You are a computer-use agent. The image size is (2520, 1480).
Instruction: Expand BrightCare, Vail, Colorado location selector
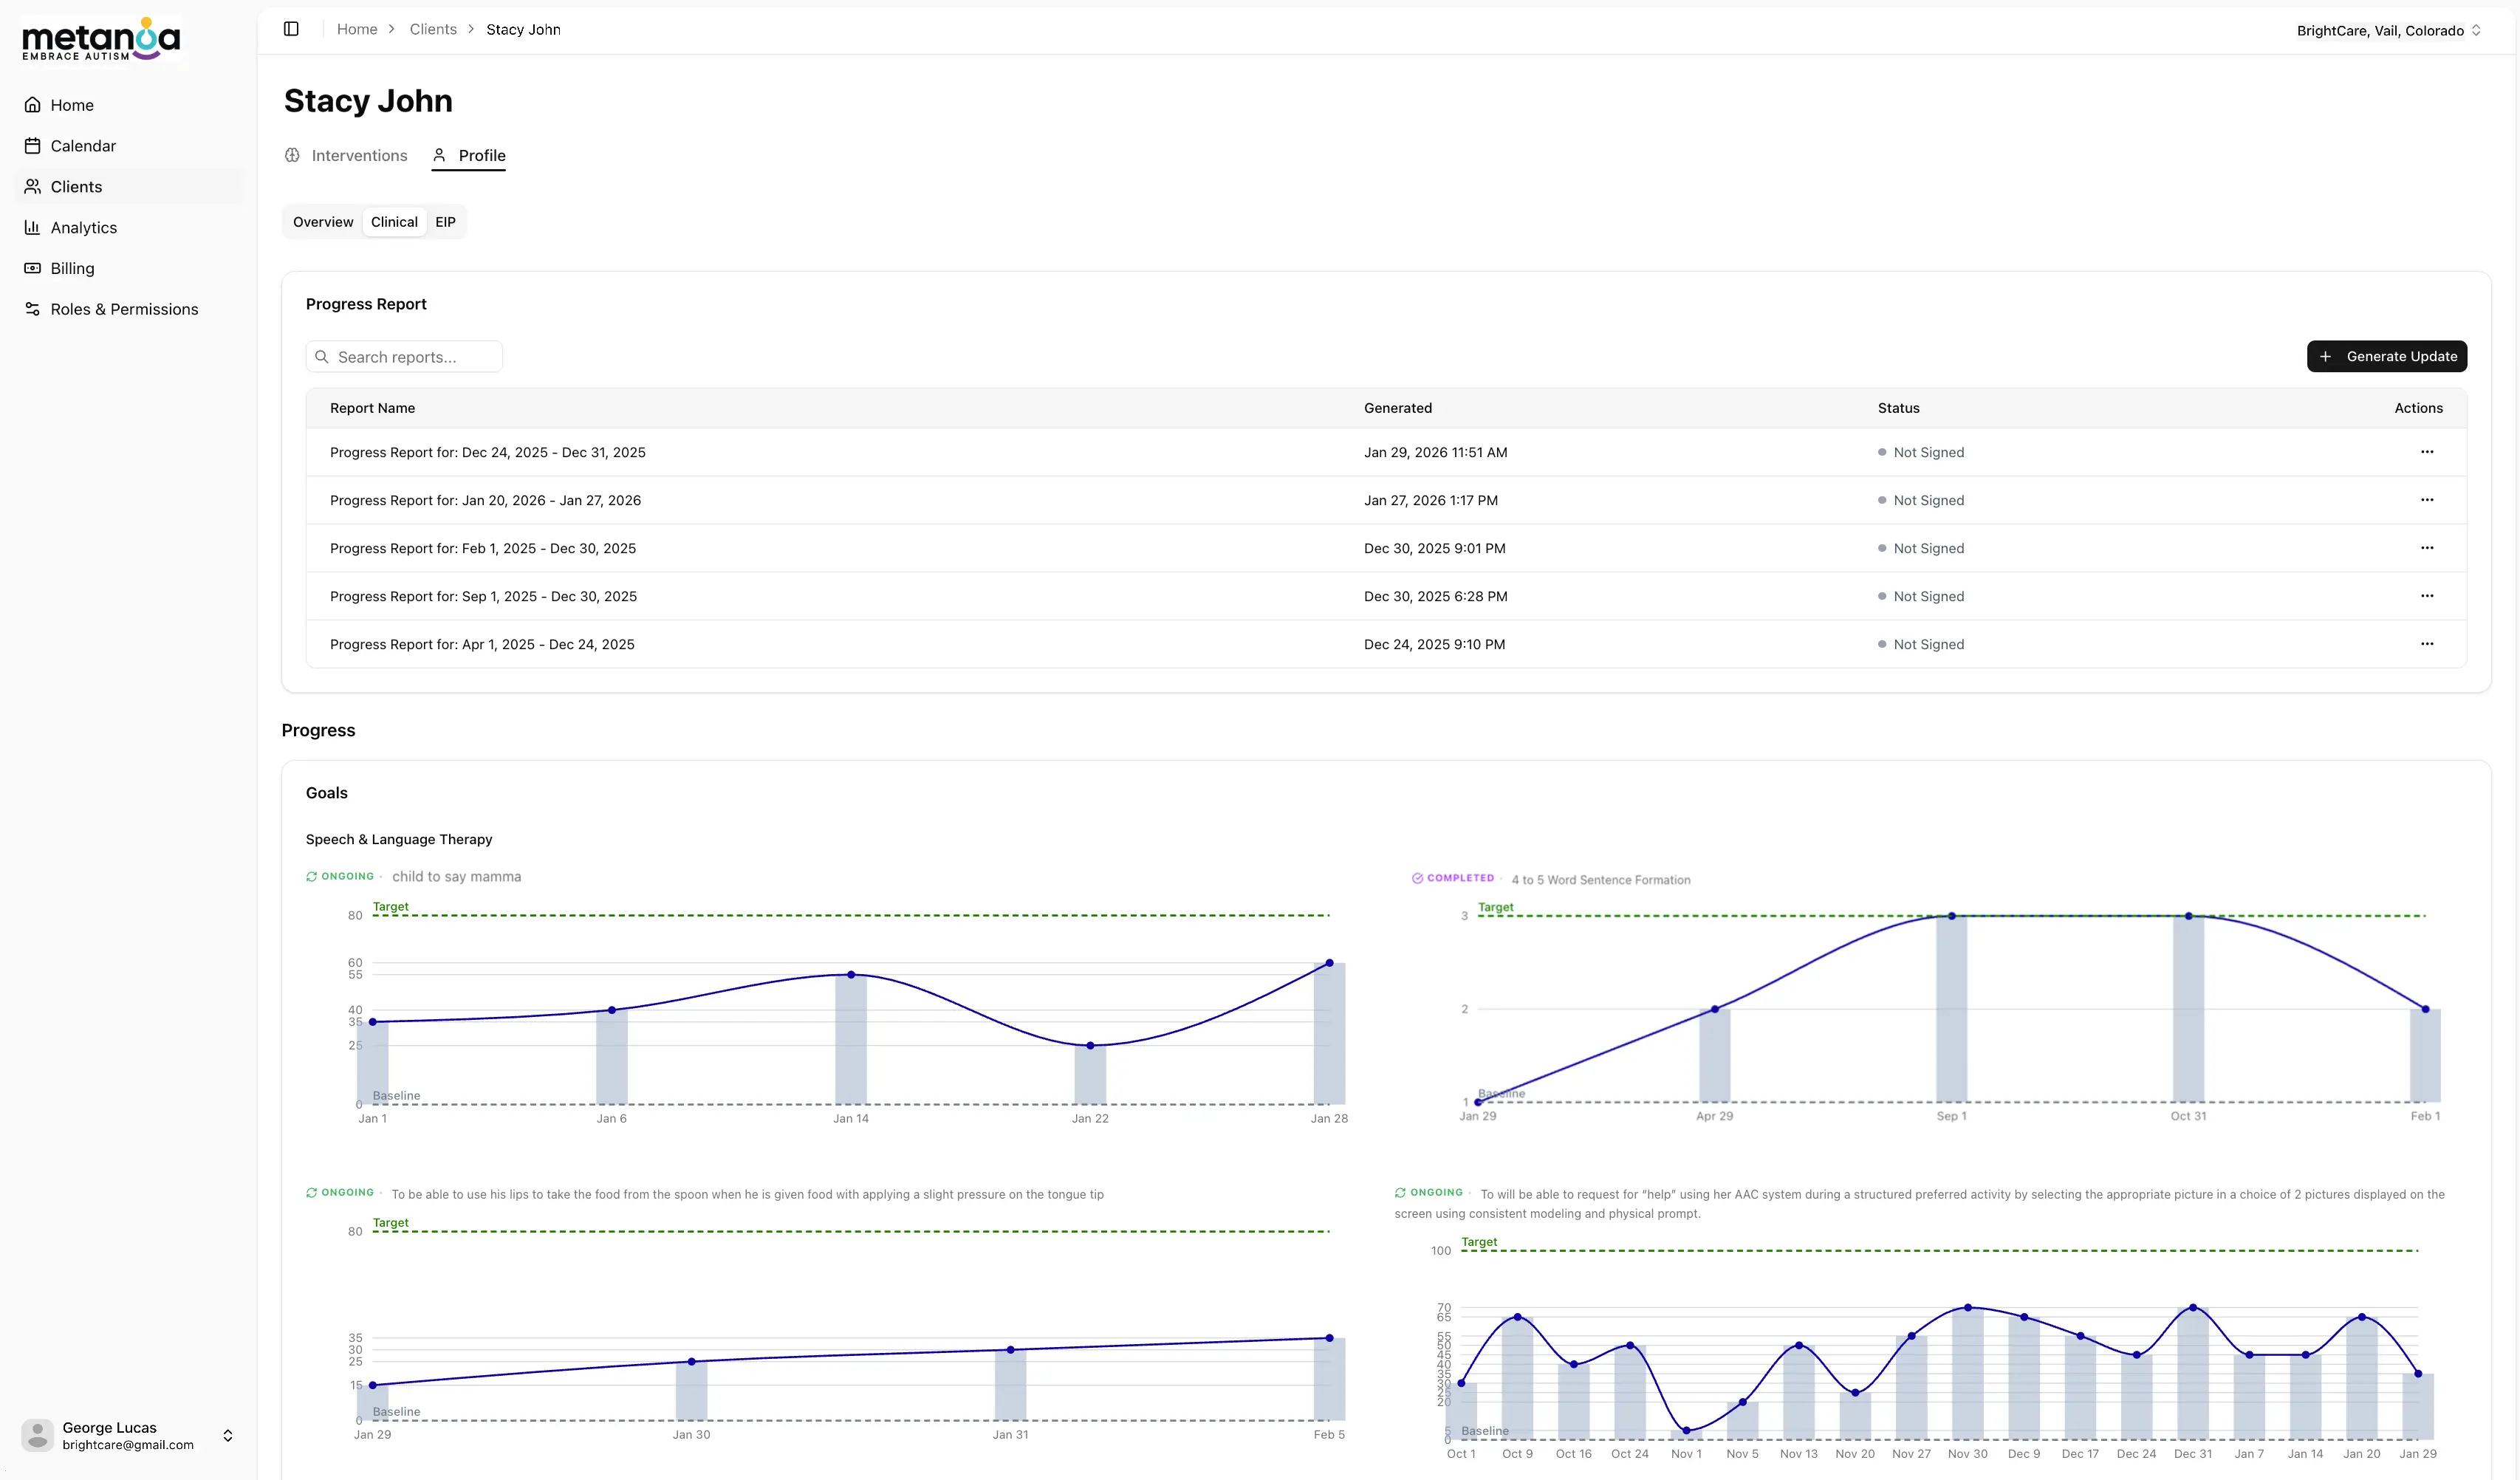point(2388,30)
